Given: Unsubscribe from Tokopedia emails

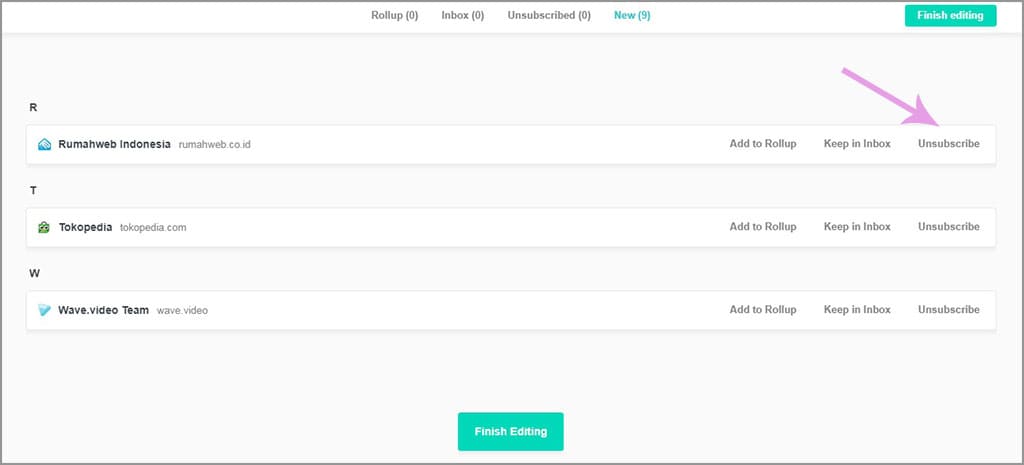Looking at the screenshot, I should click(948, 227).
